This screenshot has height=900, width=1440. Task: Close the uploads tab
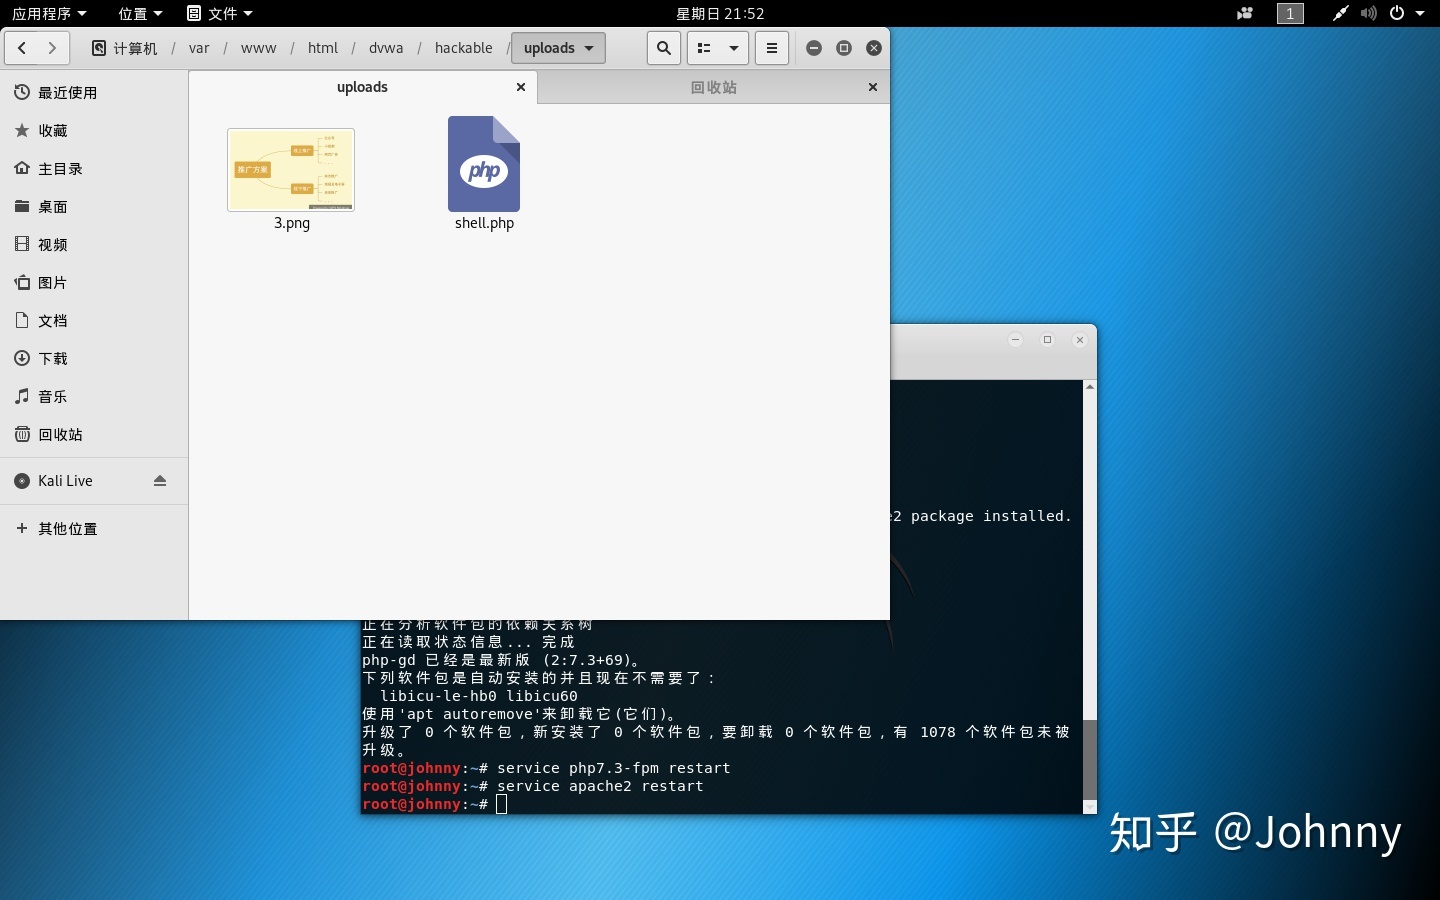(521, 87)
